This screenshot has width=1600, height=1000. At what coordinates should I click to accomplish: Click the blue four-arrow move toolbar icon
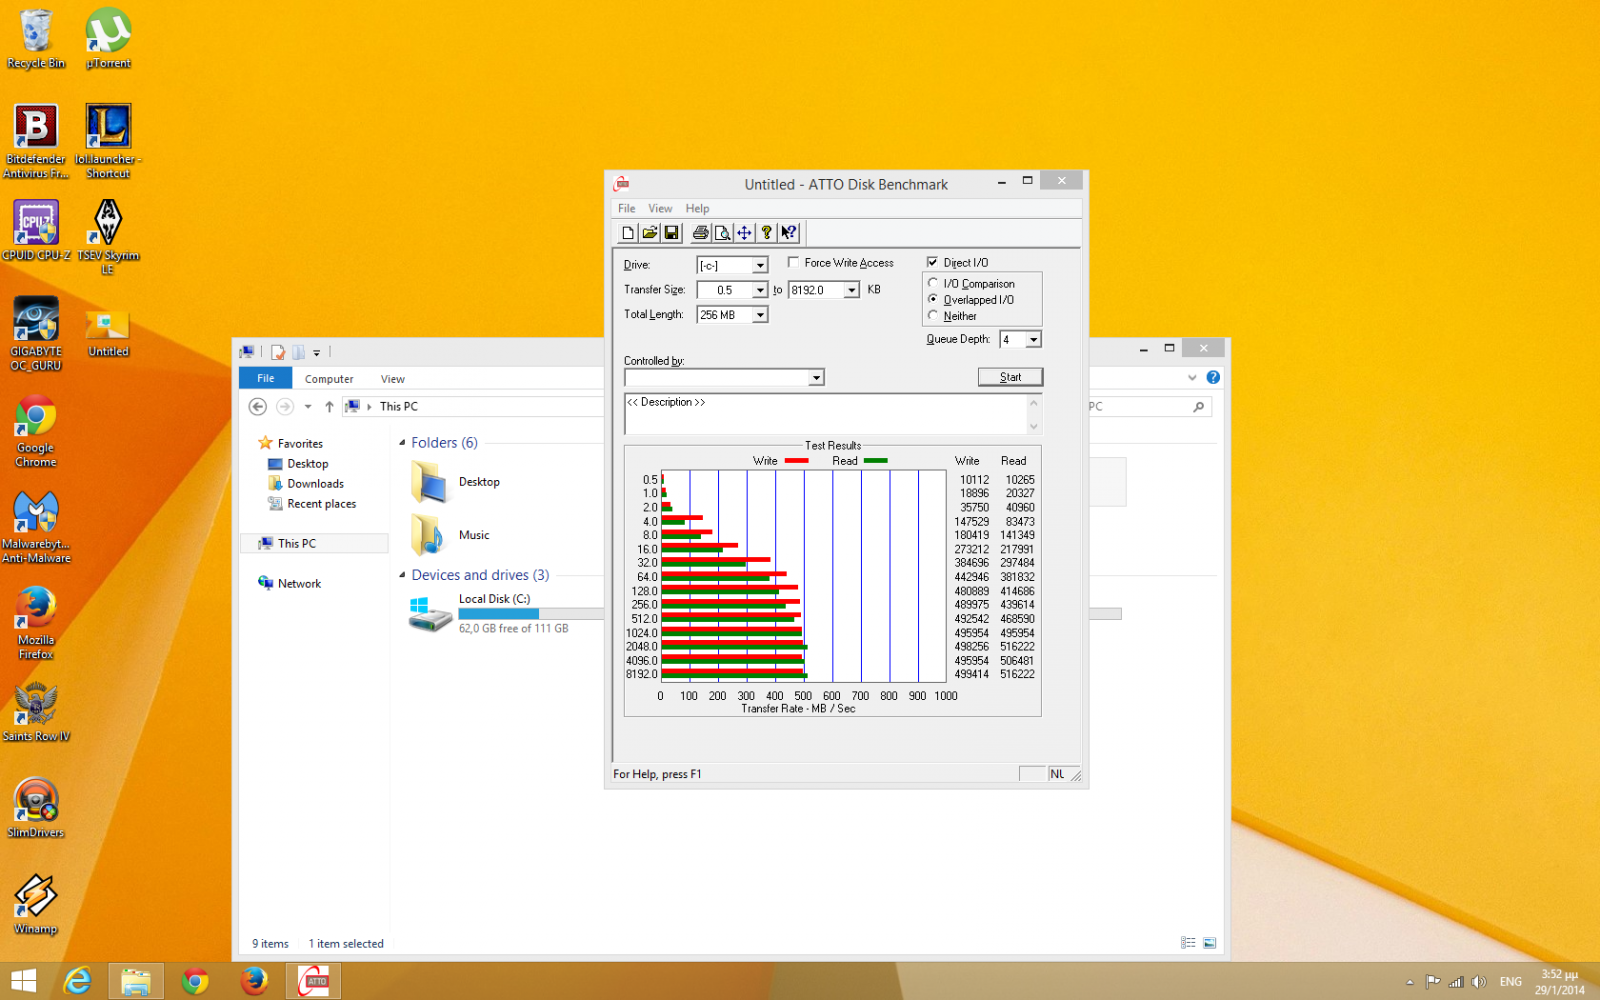pos(744,233)
